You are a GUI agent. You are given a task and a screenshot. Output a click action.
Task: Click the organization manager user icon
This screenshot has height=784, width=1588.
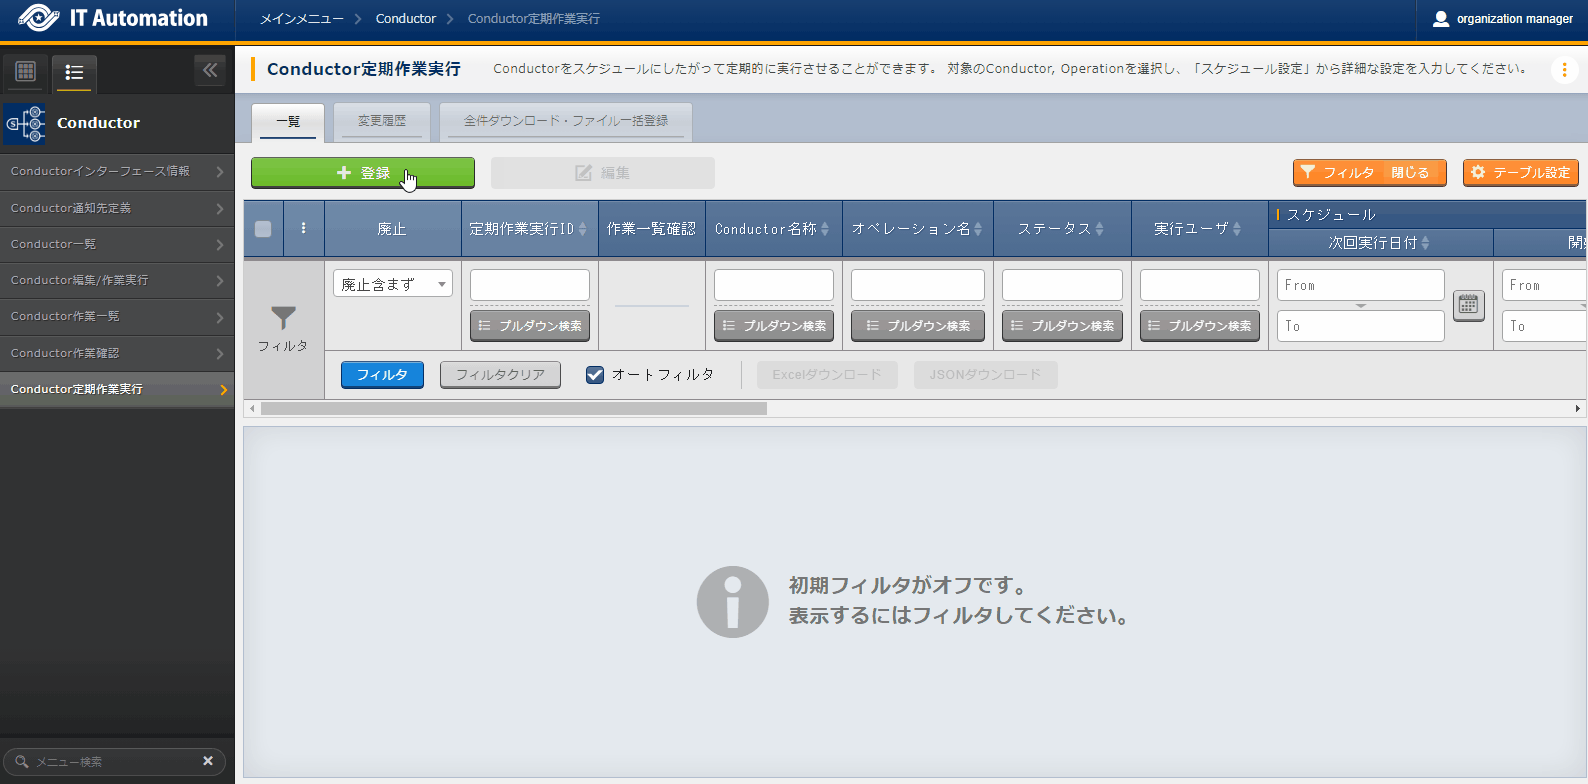(1441, 19)
